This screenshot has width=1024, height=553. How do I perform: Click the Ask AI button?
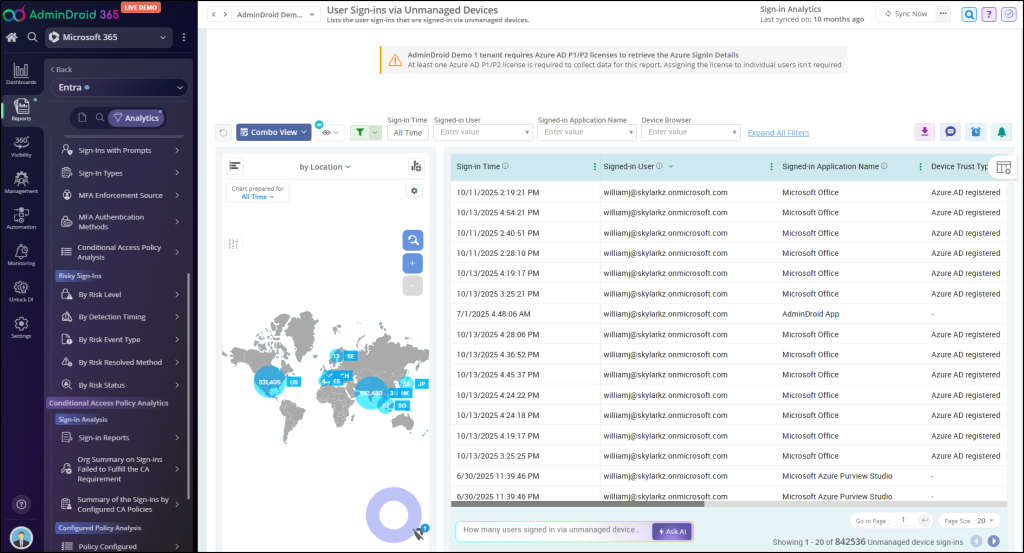[672, 531]
